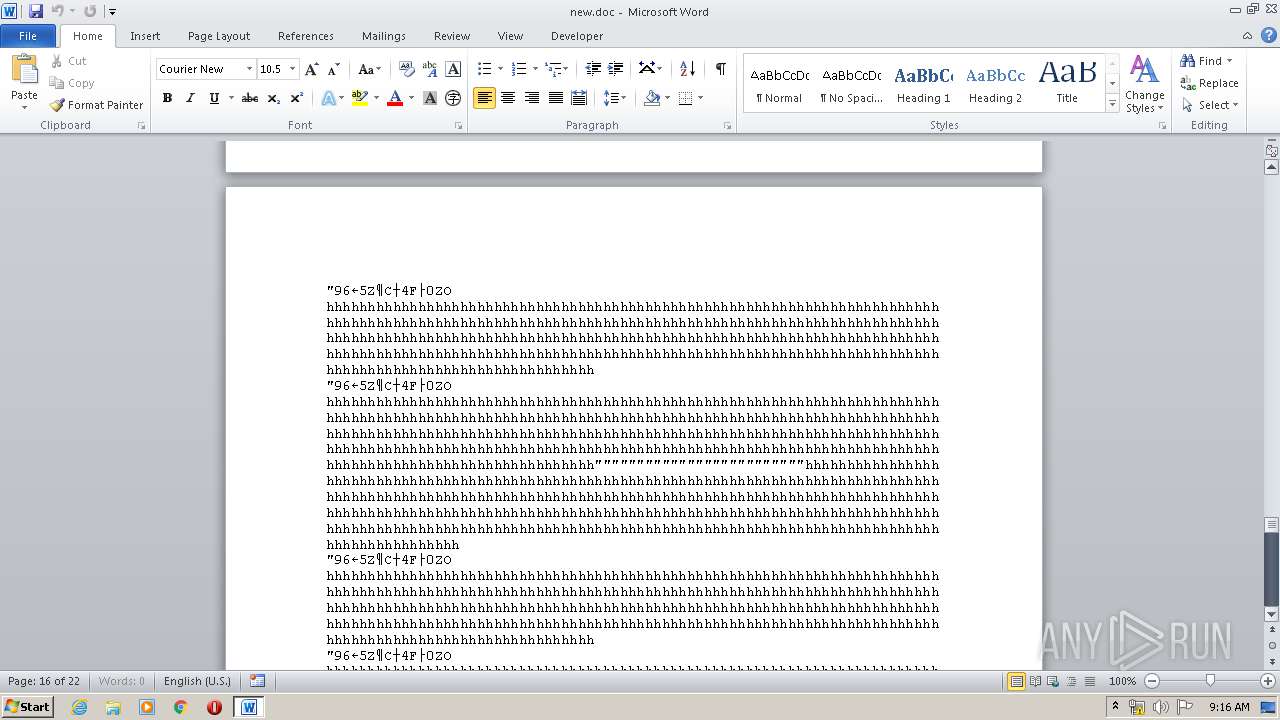Click the Replace button

coord(1210,83)
